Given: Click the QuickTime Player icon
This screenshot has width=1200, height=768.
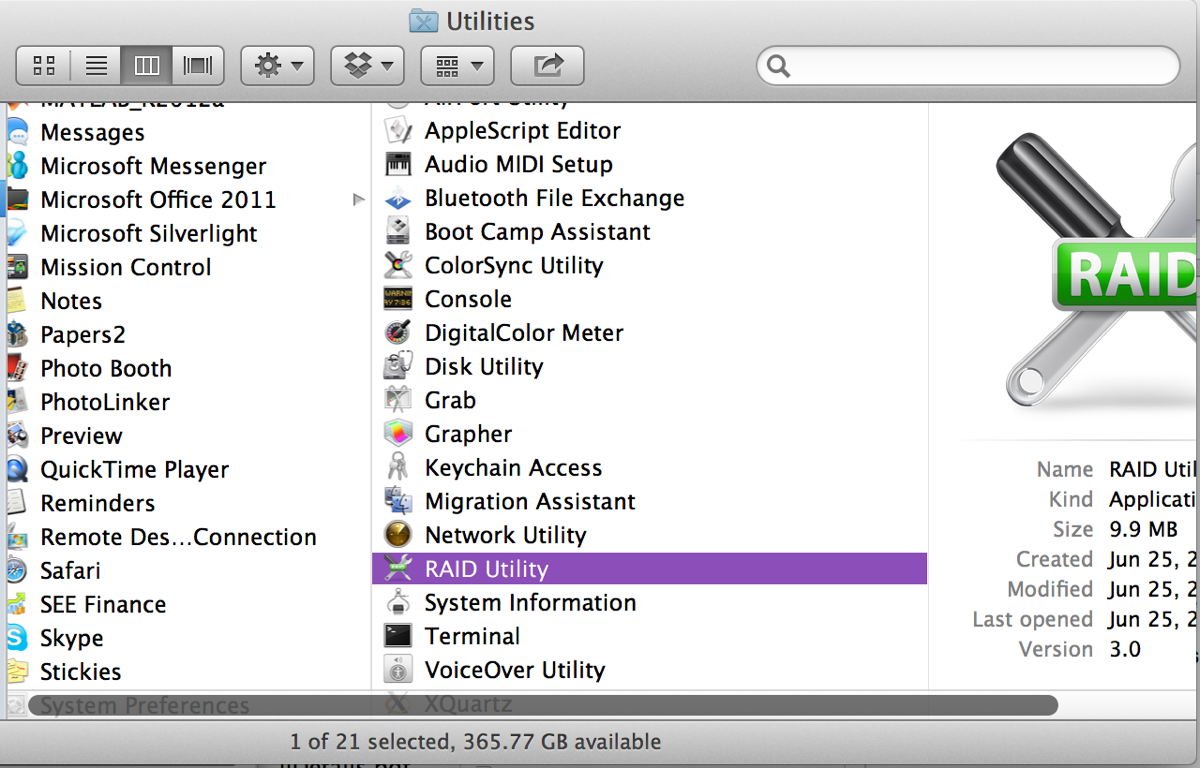Looking at the screenshot, I should click(x=17, y=470).
